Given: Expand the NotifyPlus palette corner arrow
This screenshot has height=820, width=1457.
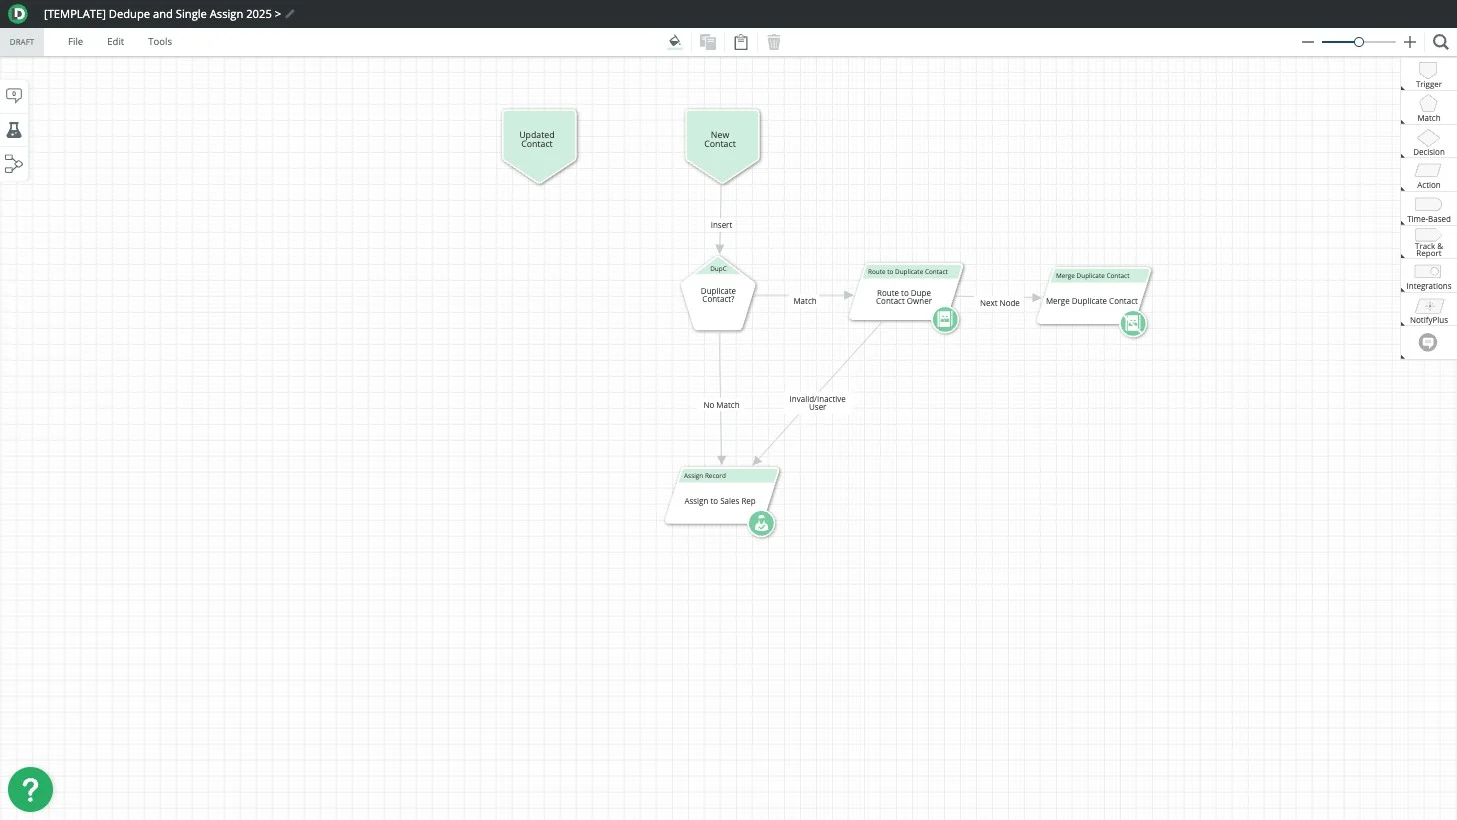Looking at the screenshot, I should point(1403,324).
